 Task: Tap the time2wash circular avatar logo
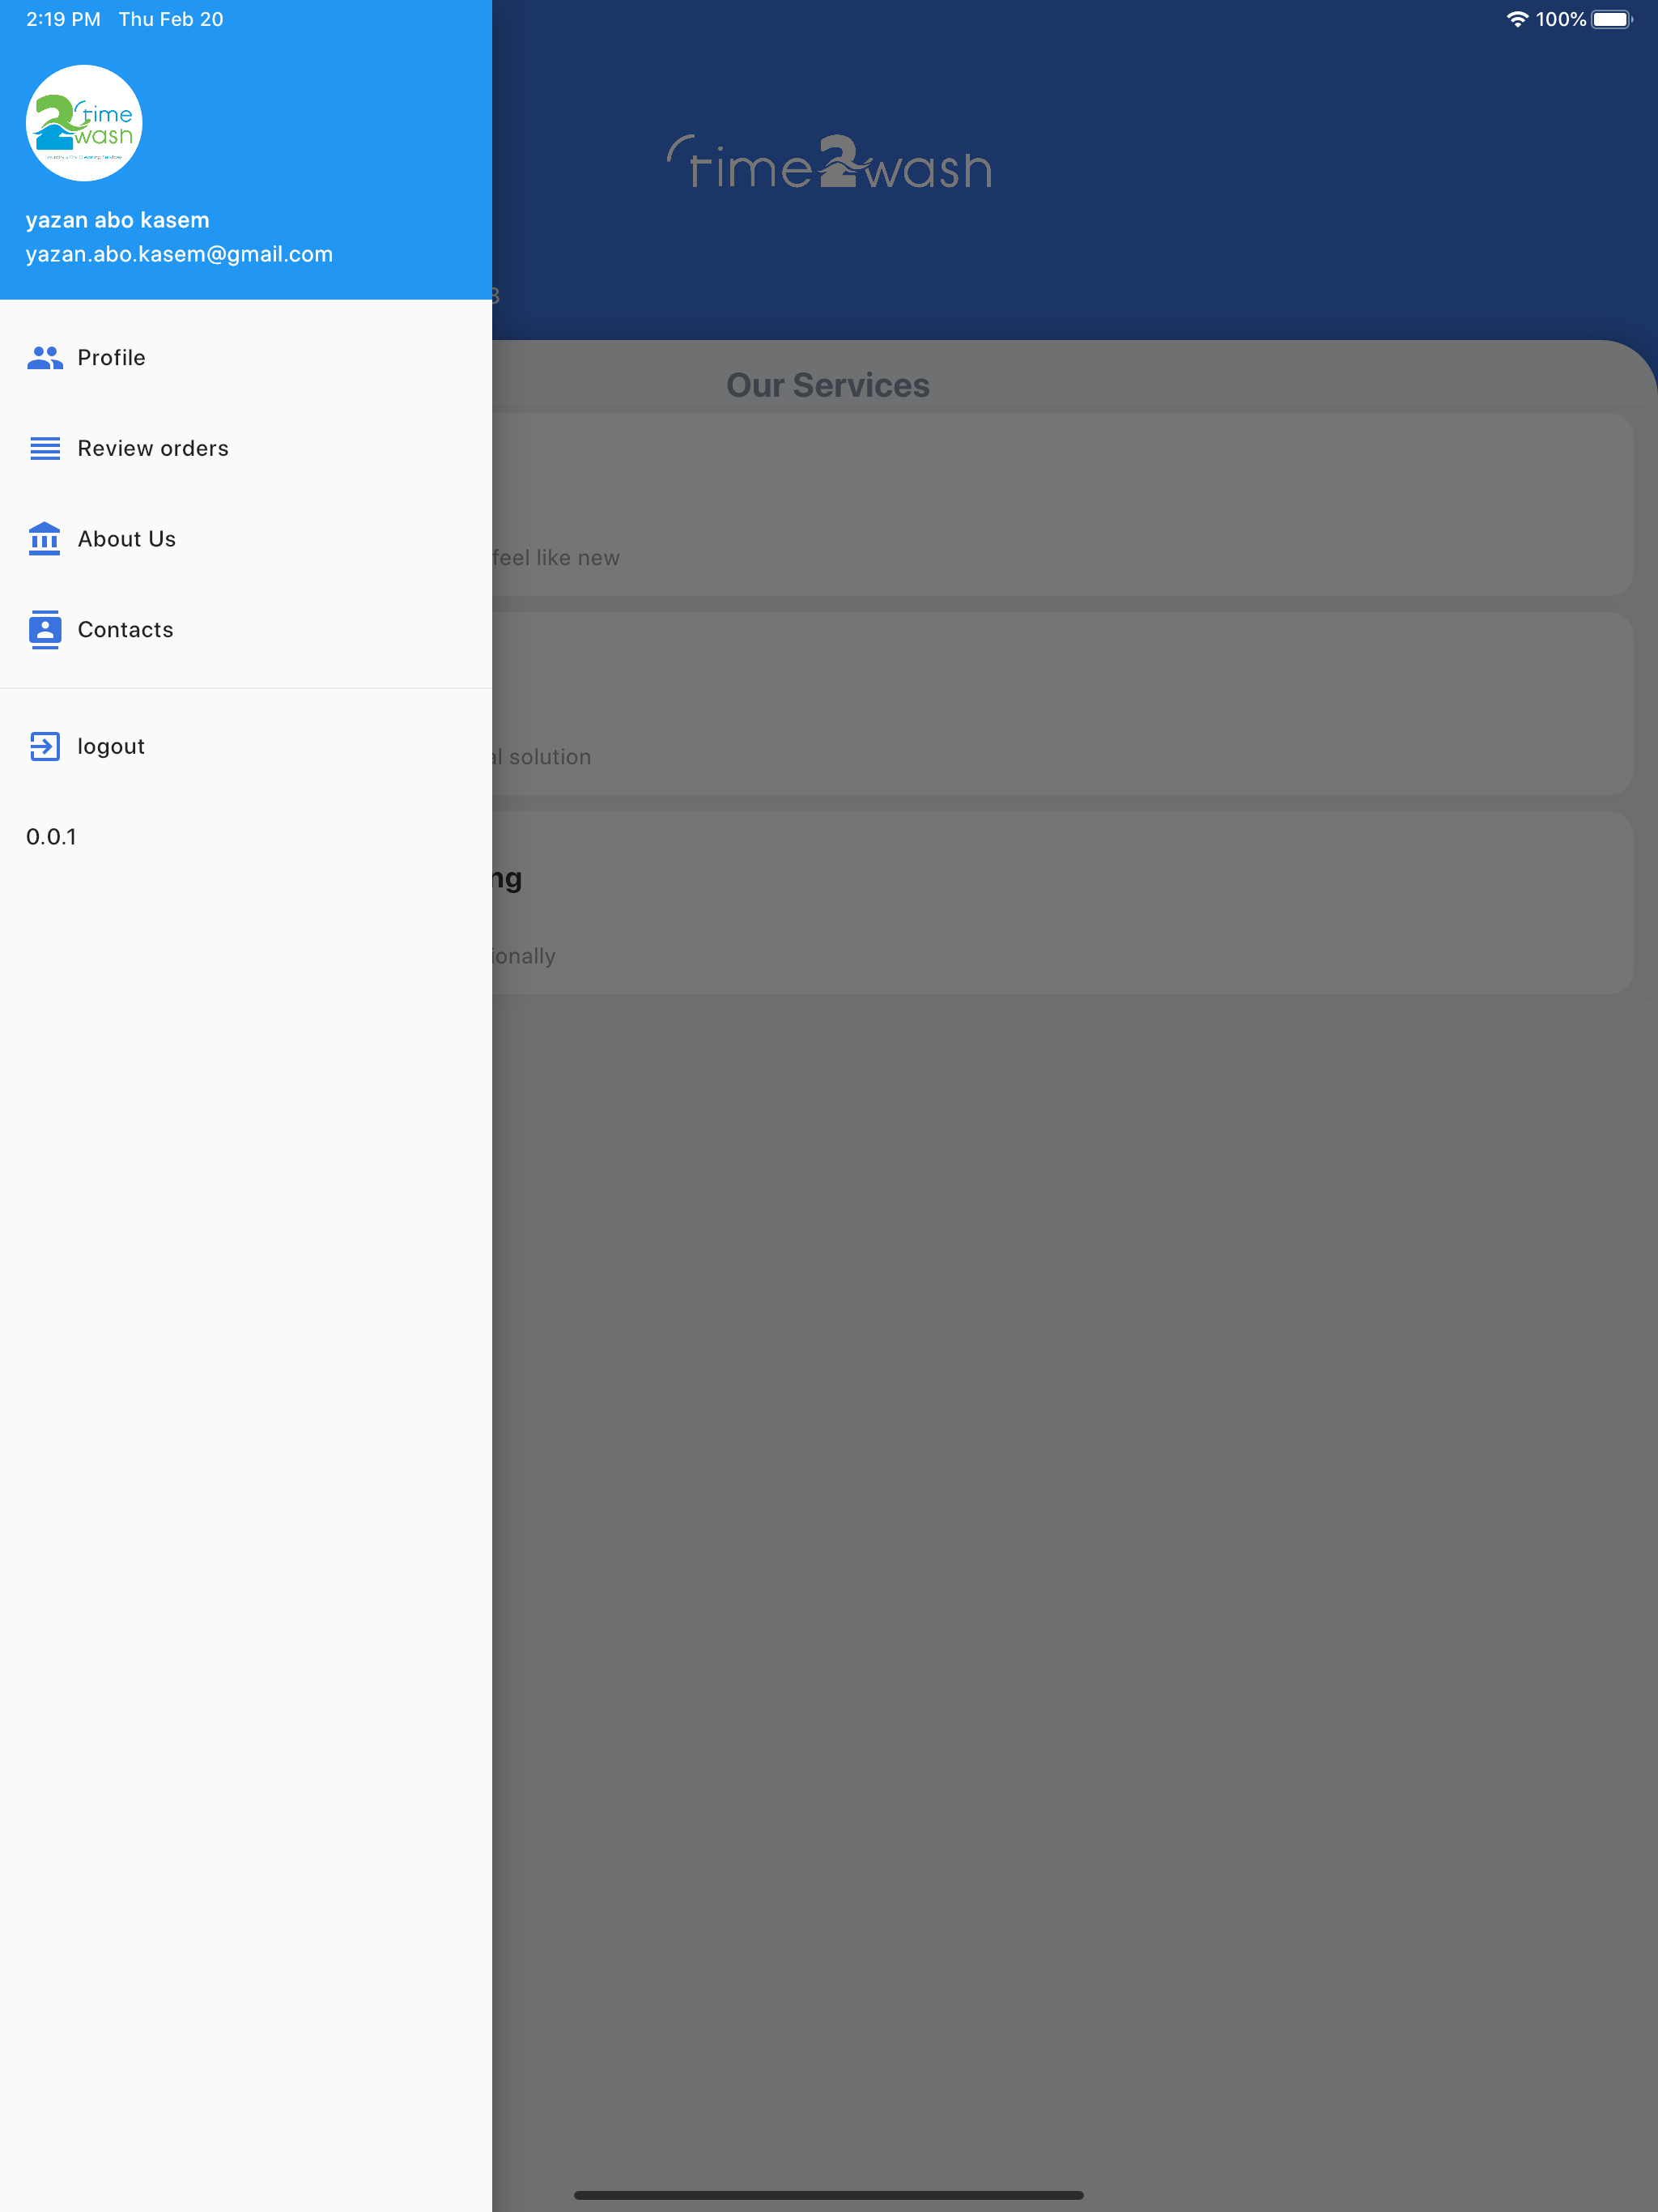pos(84,123)
